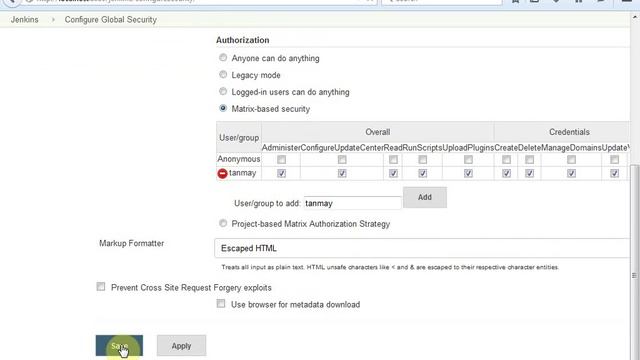The image size is (640, 360).
Task: Uncheck RunScripts for tanmay
Action: click(x=422, y=173)
